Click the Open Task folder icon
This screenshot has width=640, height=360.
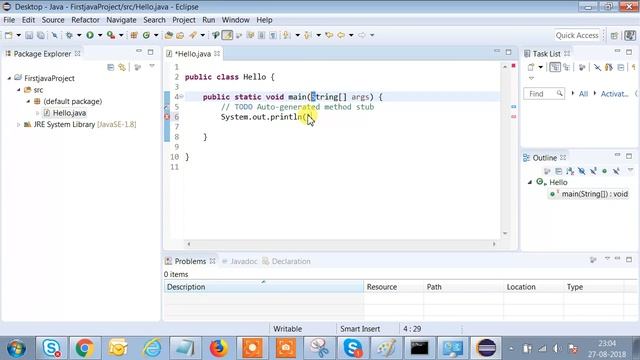pyautogui.click(x=180, y=36)
